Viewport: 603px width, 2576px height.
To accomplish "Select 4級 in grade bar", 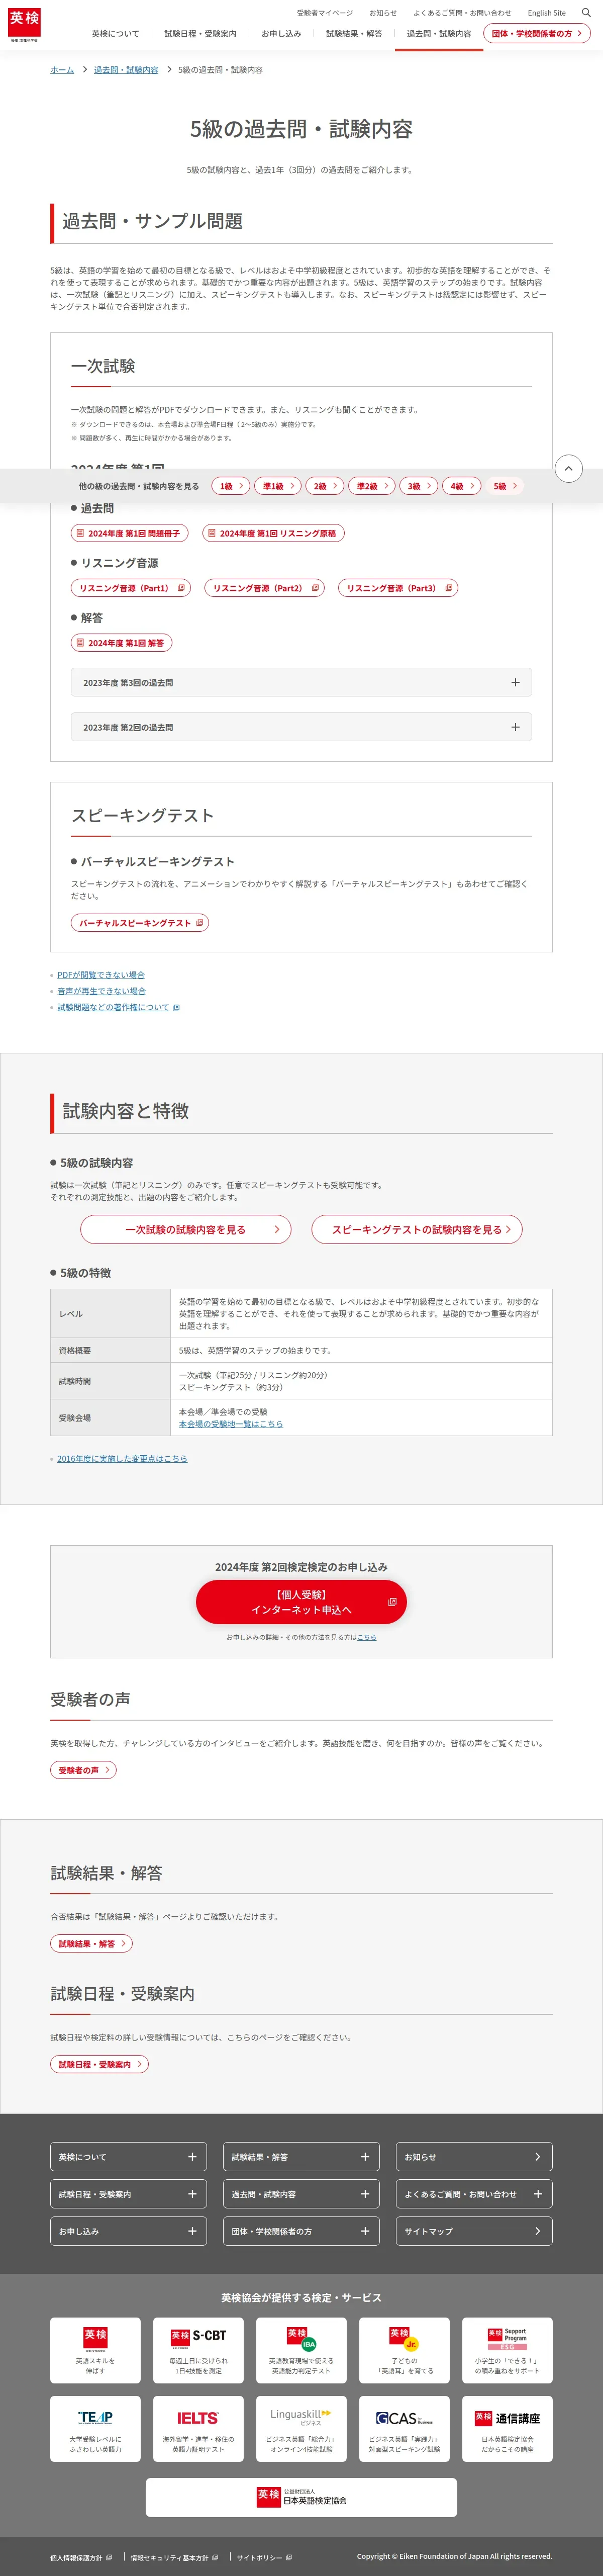I will click(x=461, y=486).
